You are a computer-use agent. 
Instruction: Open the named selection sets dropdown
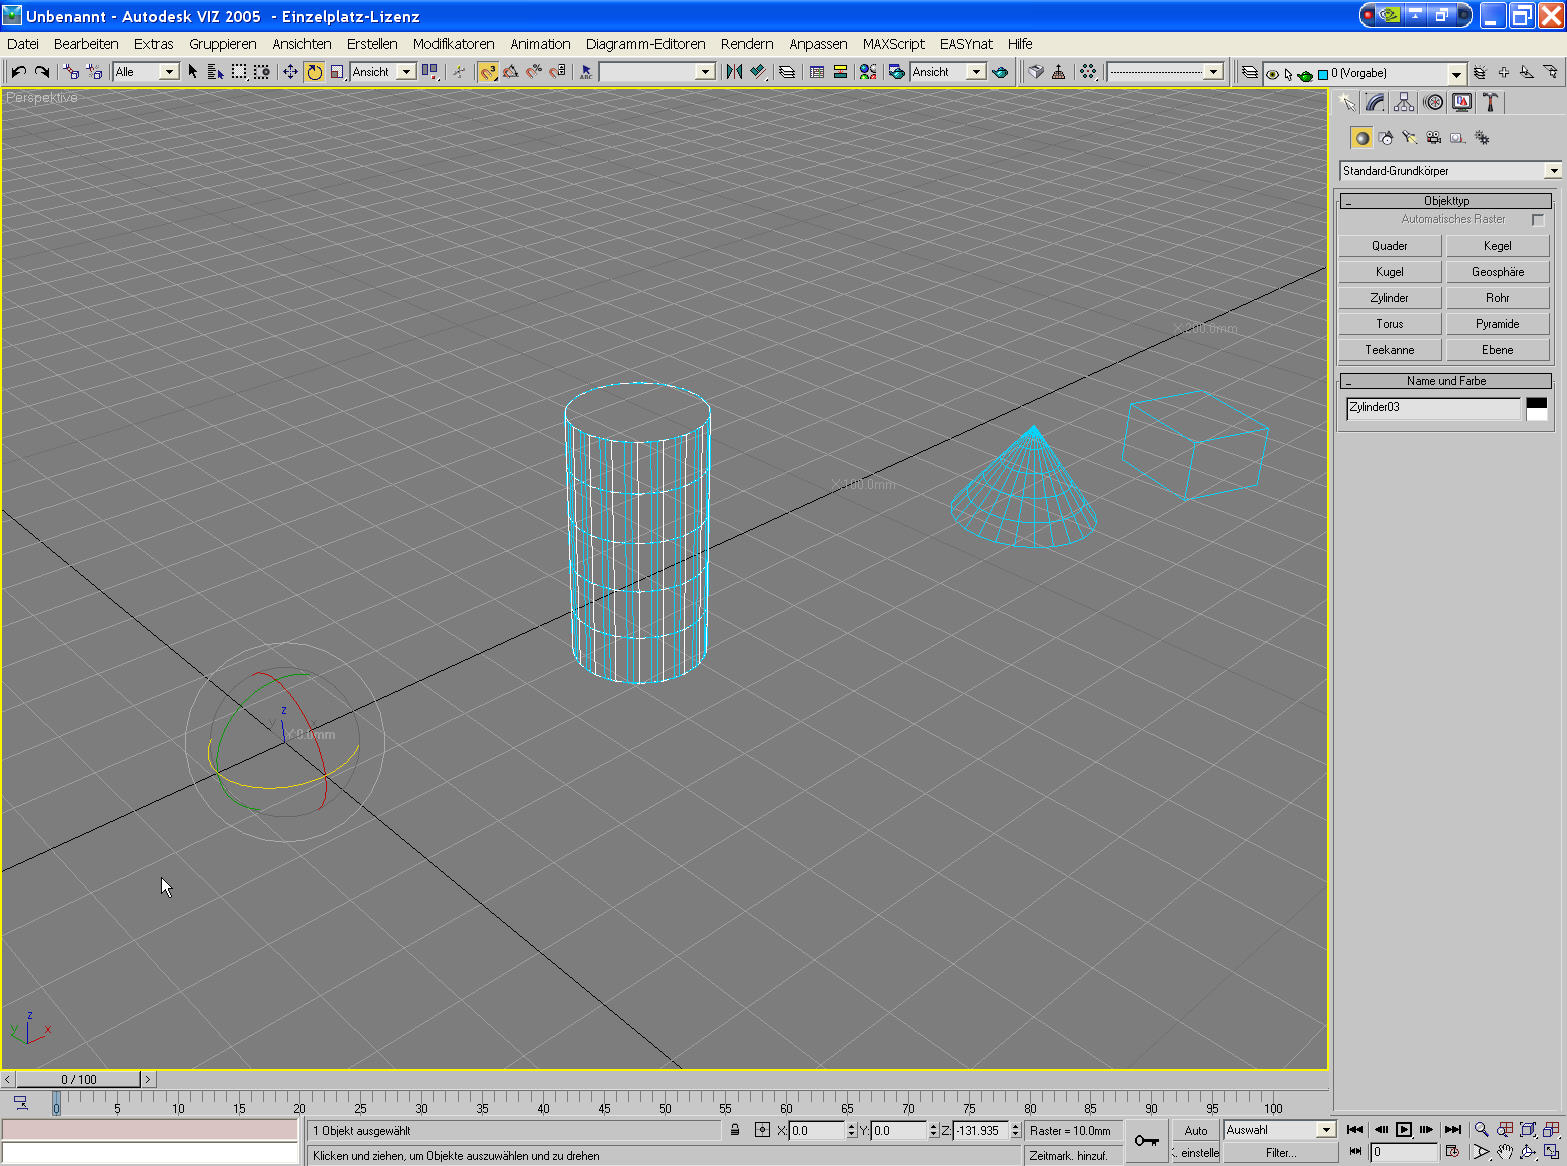[x=657, y=72]
